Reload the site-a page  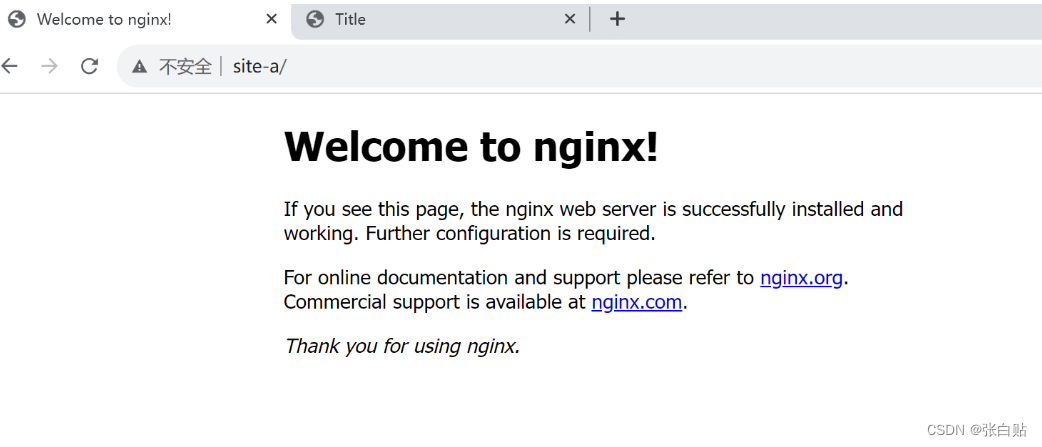[x=90, y=66]
